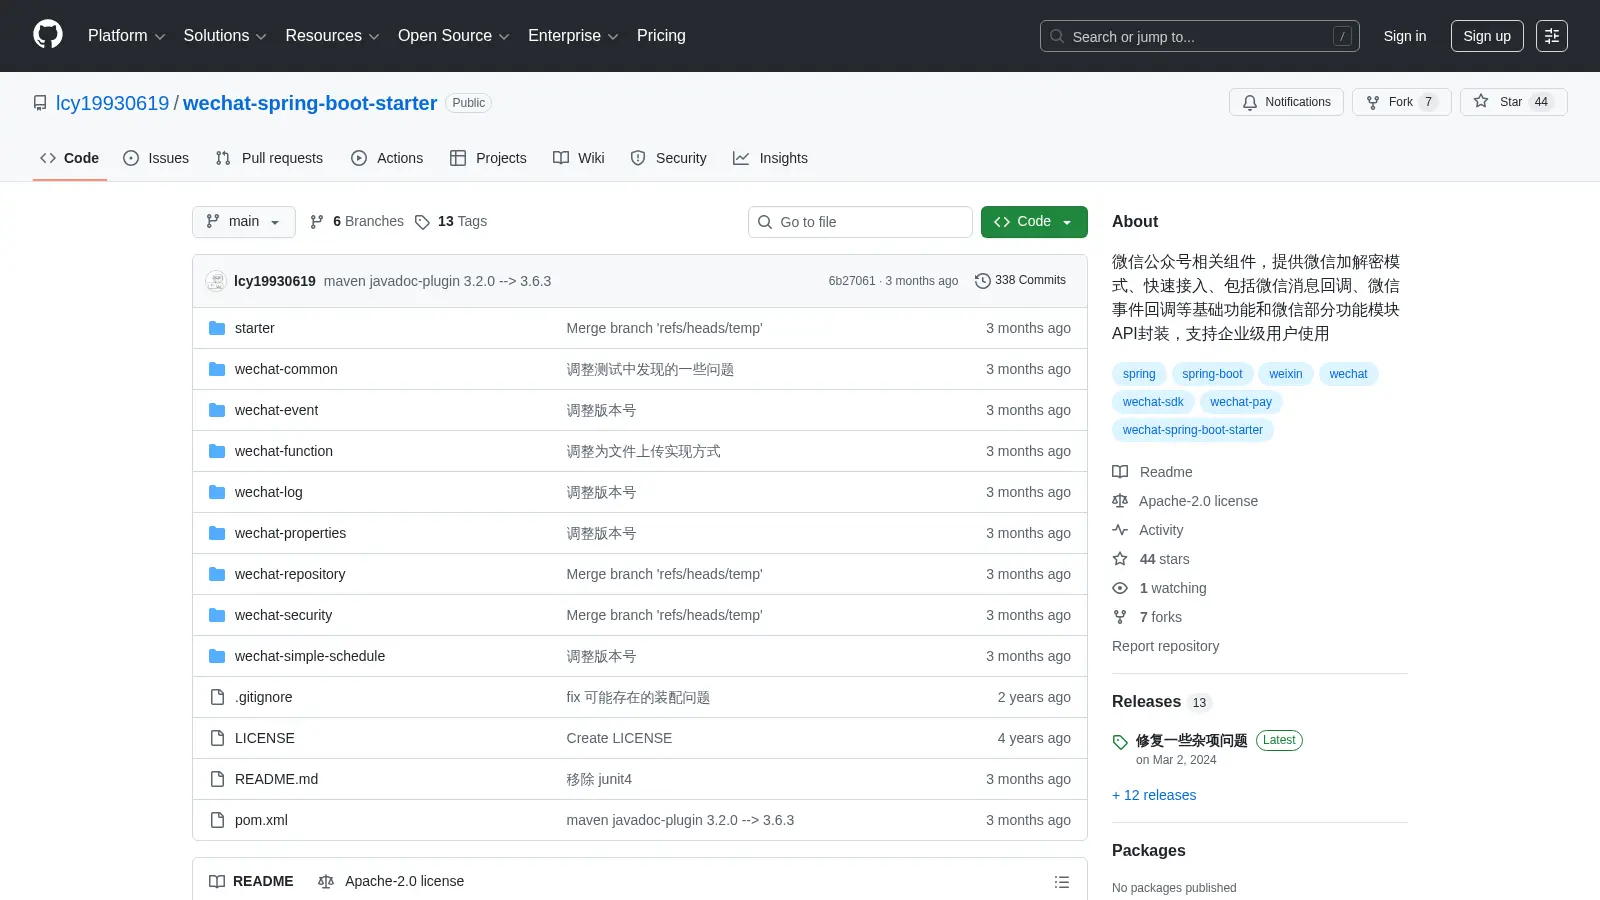Switch to the Pull requests tab

click(269, 158)
